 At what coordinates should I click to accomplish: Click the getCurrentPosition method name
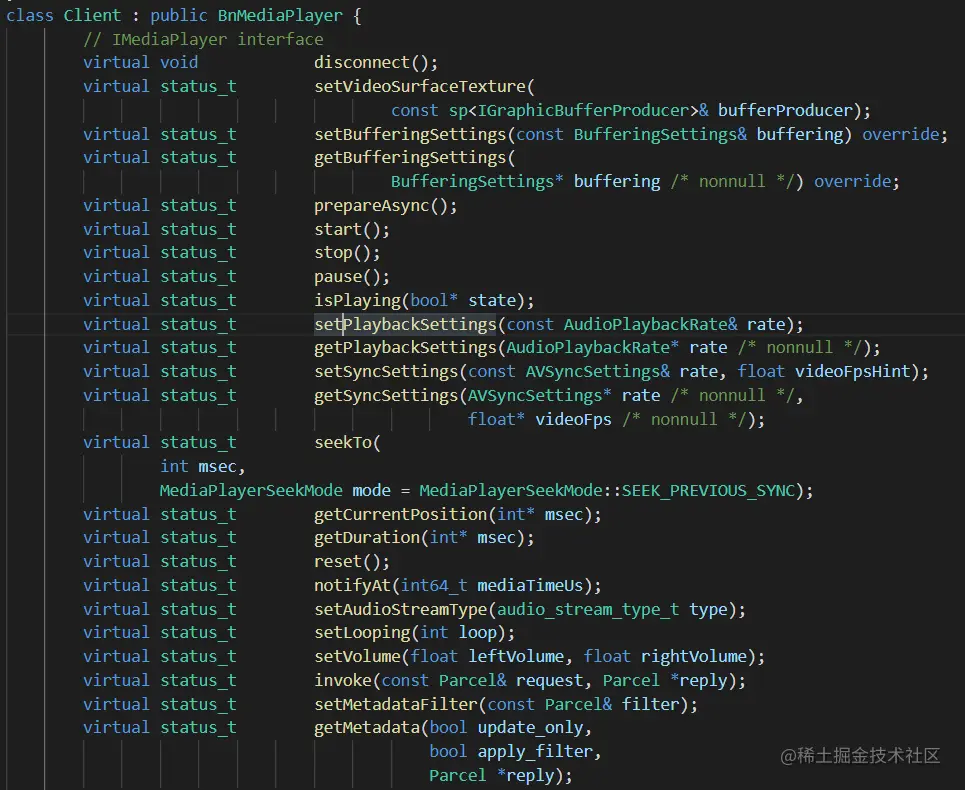pos(400,514)
